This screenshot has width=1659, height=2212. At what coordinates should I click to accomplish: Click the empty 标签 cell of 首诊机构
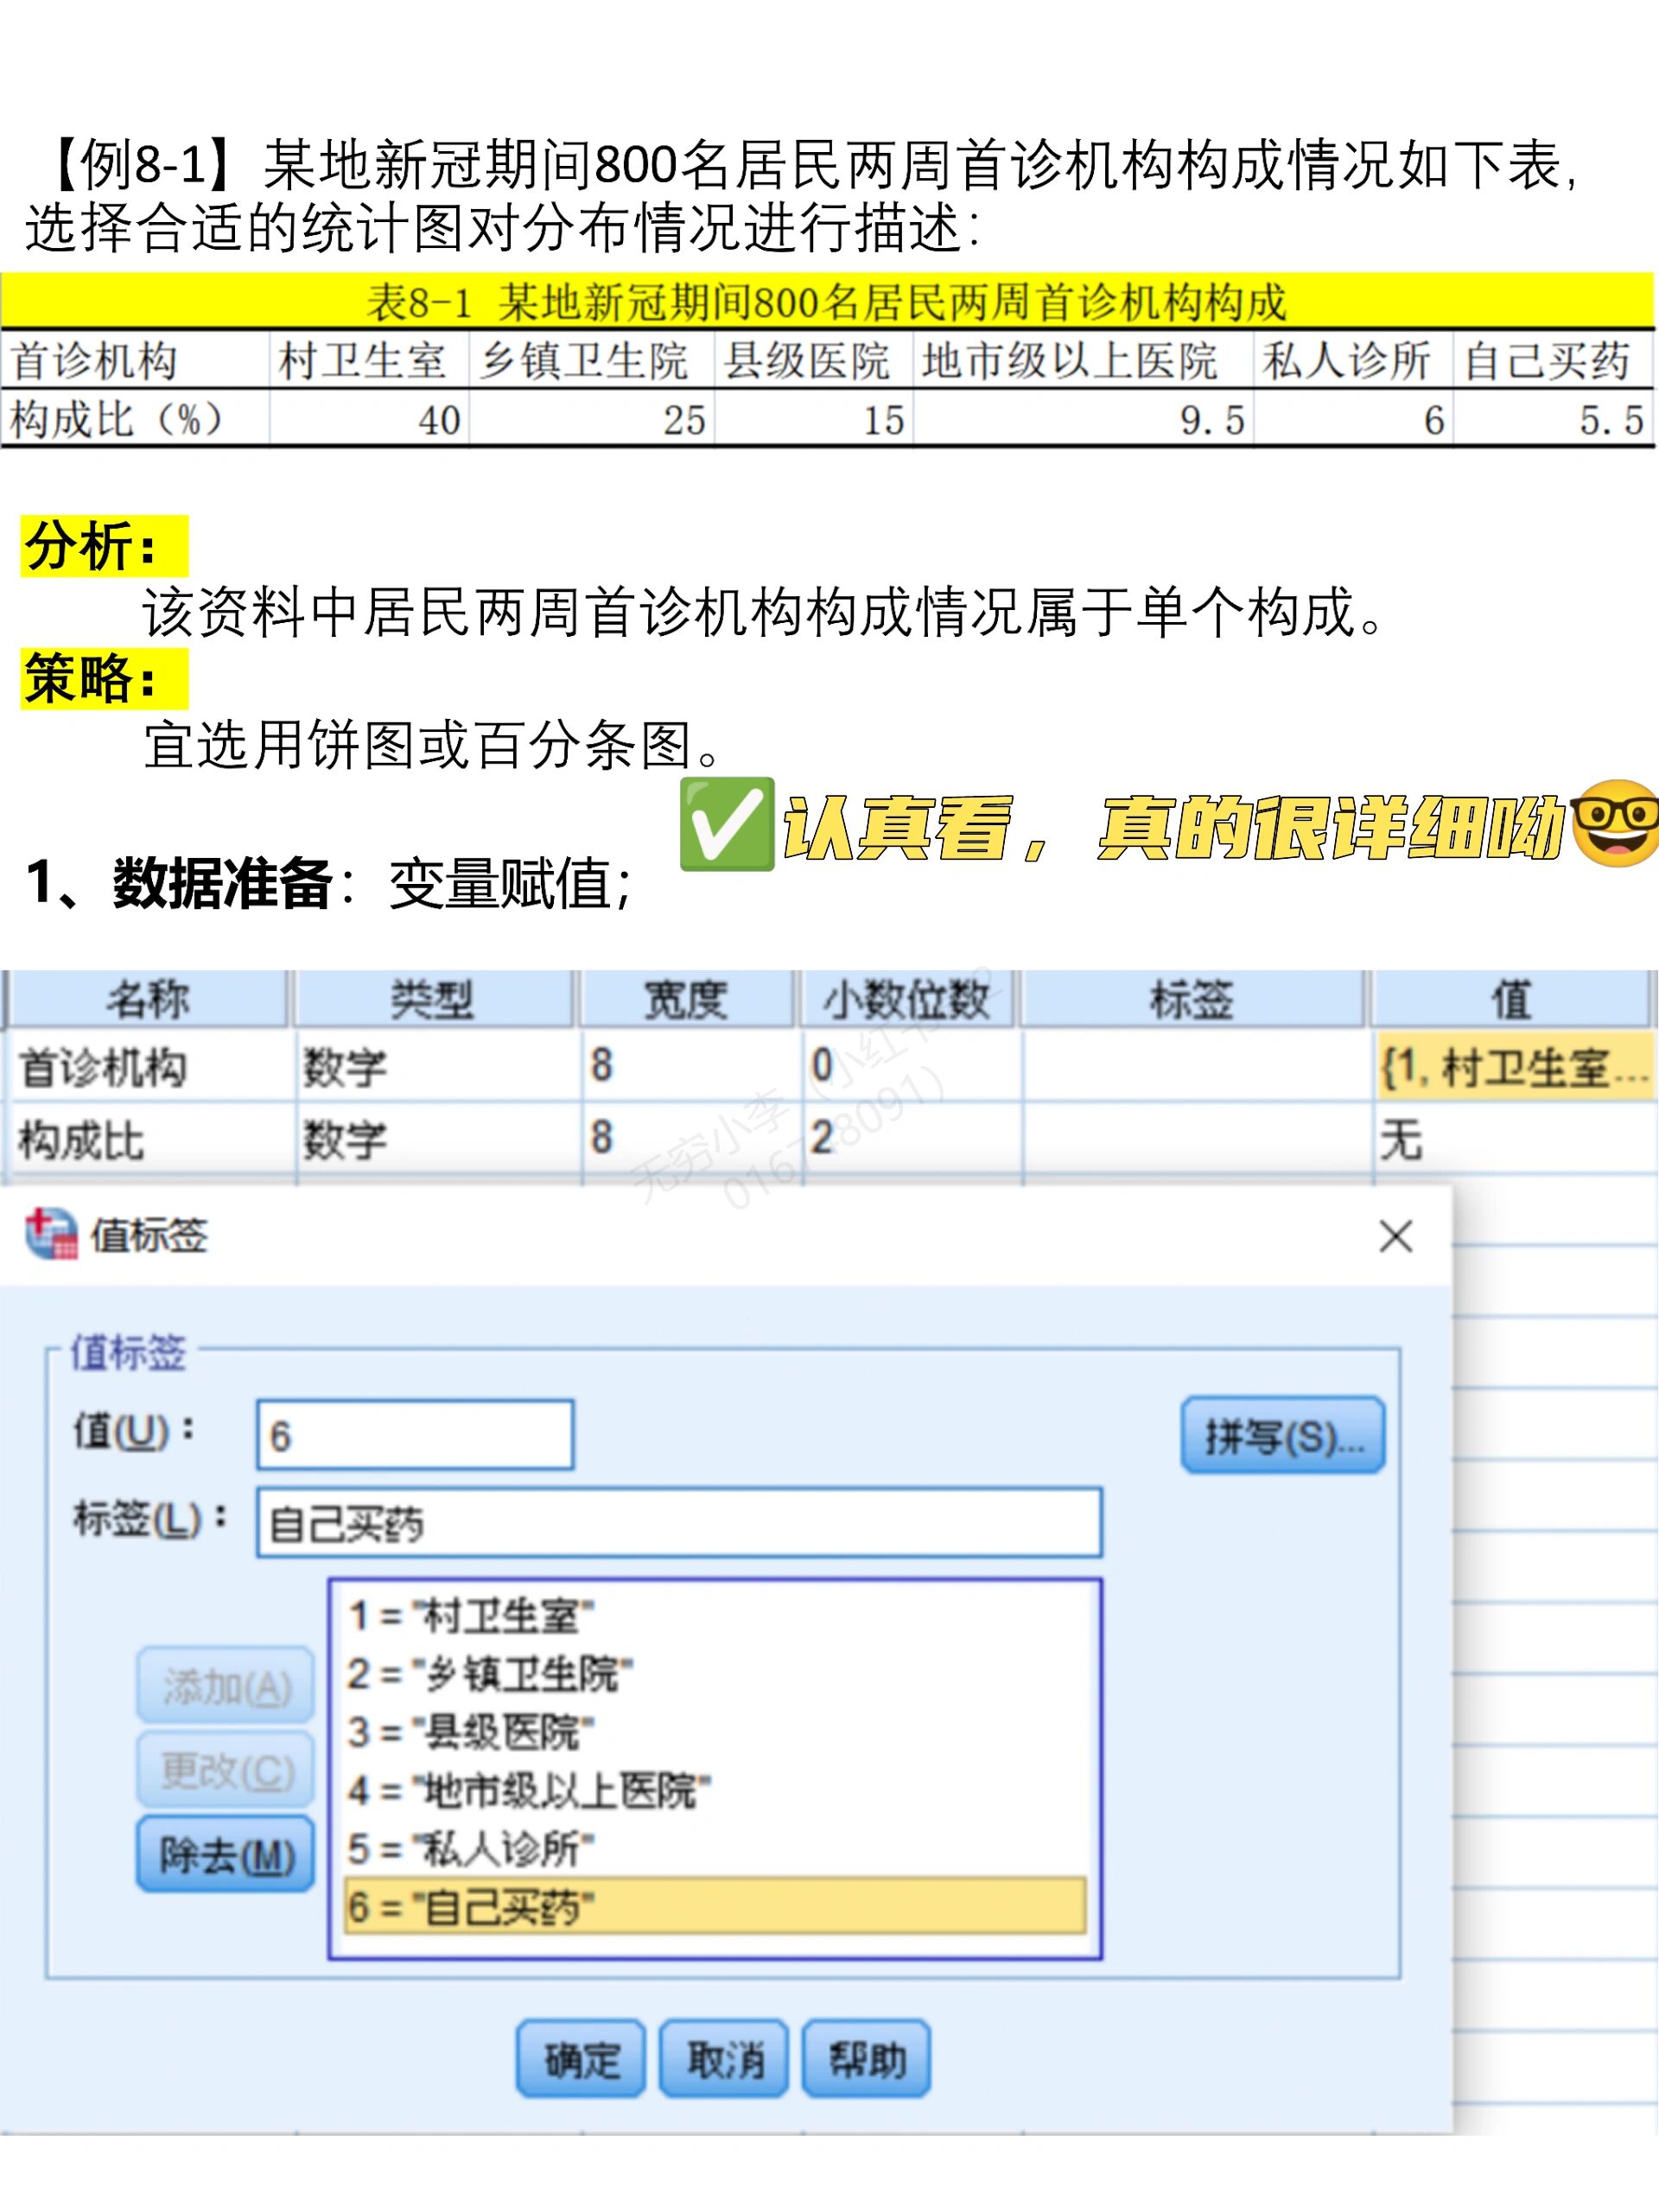pyautogui.click(x=1197, y=1066)
